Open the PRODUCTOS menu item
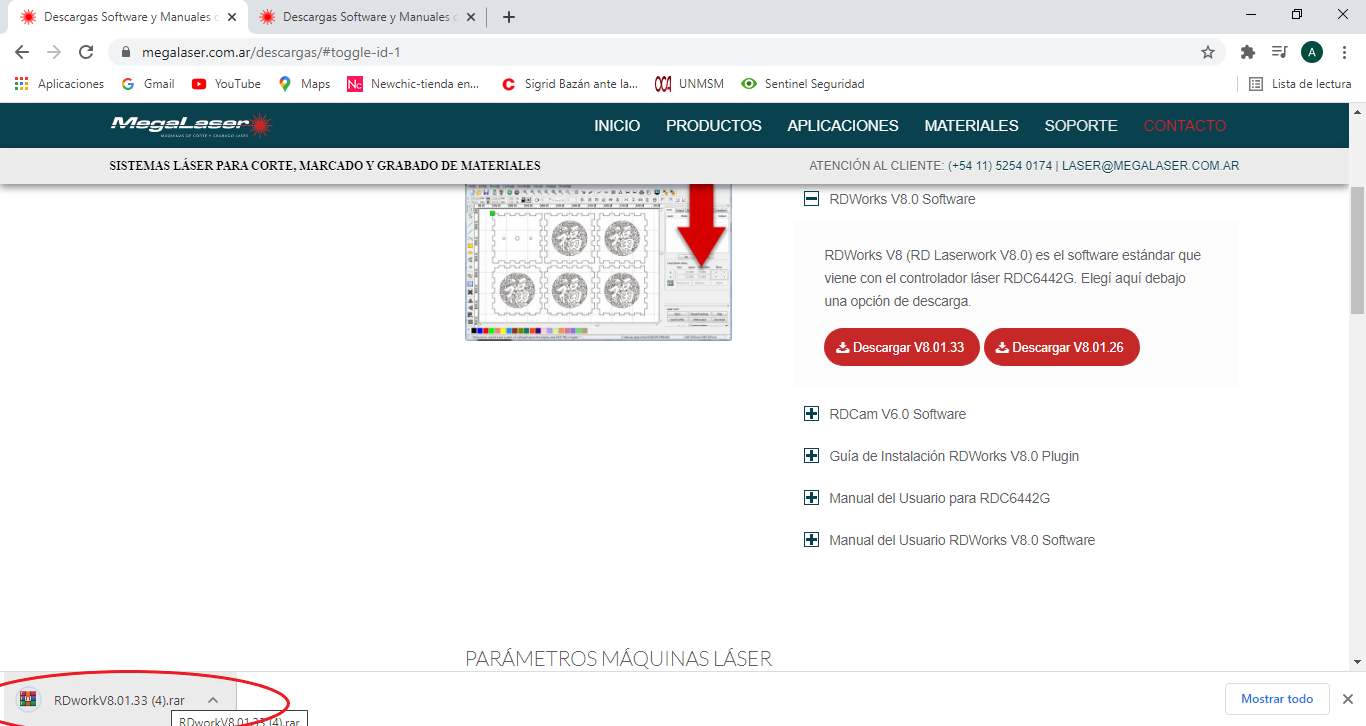 [x=714, y=126]
